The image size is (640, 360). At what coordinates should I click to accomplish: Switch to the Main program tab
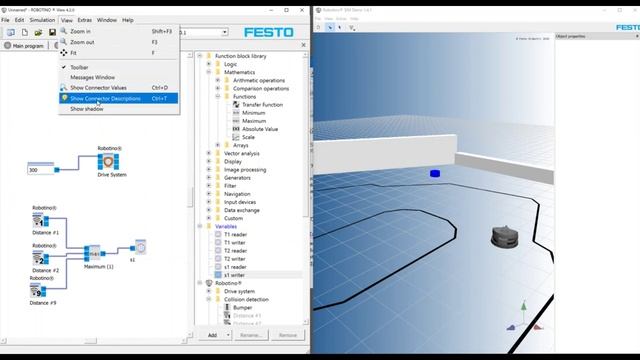coord(24,46)
